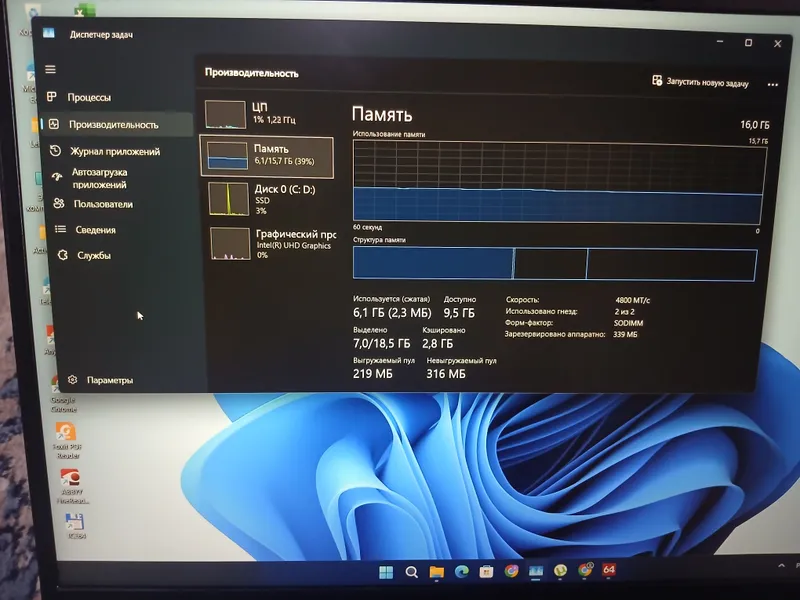Screen dimensions: 800x600
Task: Select the Производительность section
Action: tap(114, 124)
